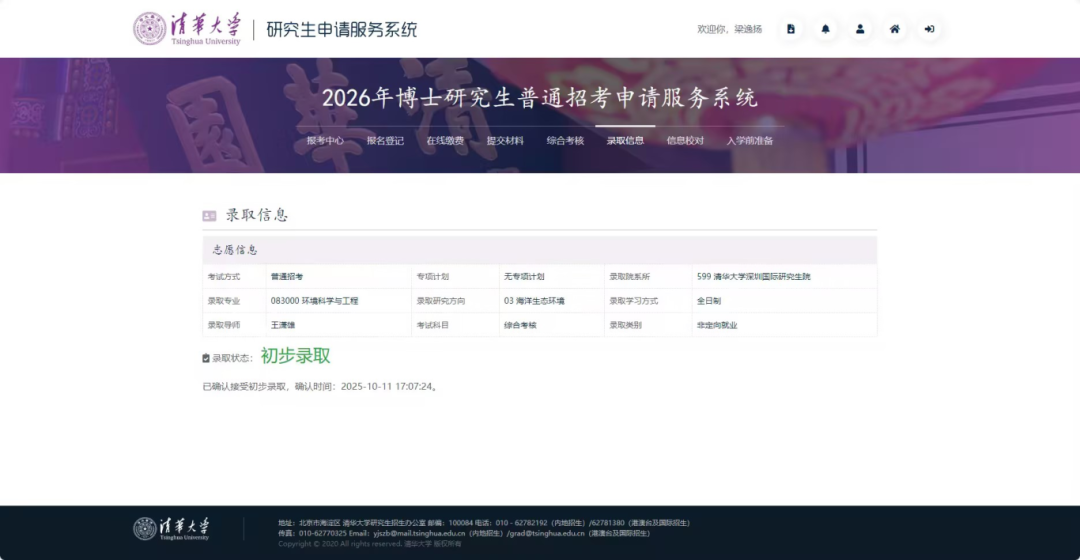
Task: Select the 提交材料 tab
Action: pos(505,141)
